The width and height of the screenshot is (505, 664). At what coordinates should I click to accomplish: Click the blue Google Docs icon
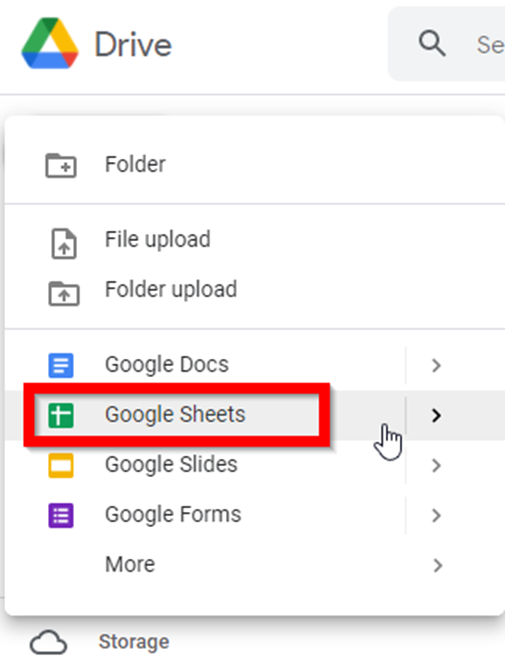(x=61, y=365)
